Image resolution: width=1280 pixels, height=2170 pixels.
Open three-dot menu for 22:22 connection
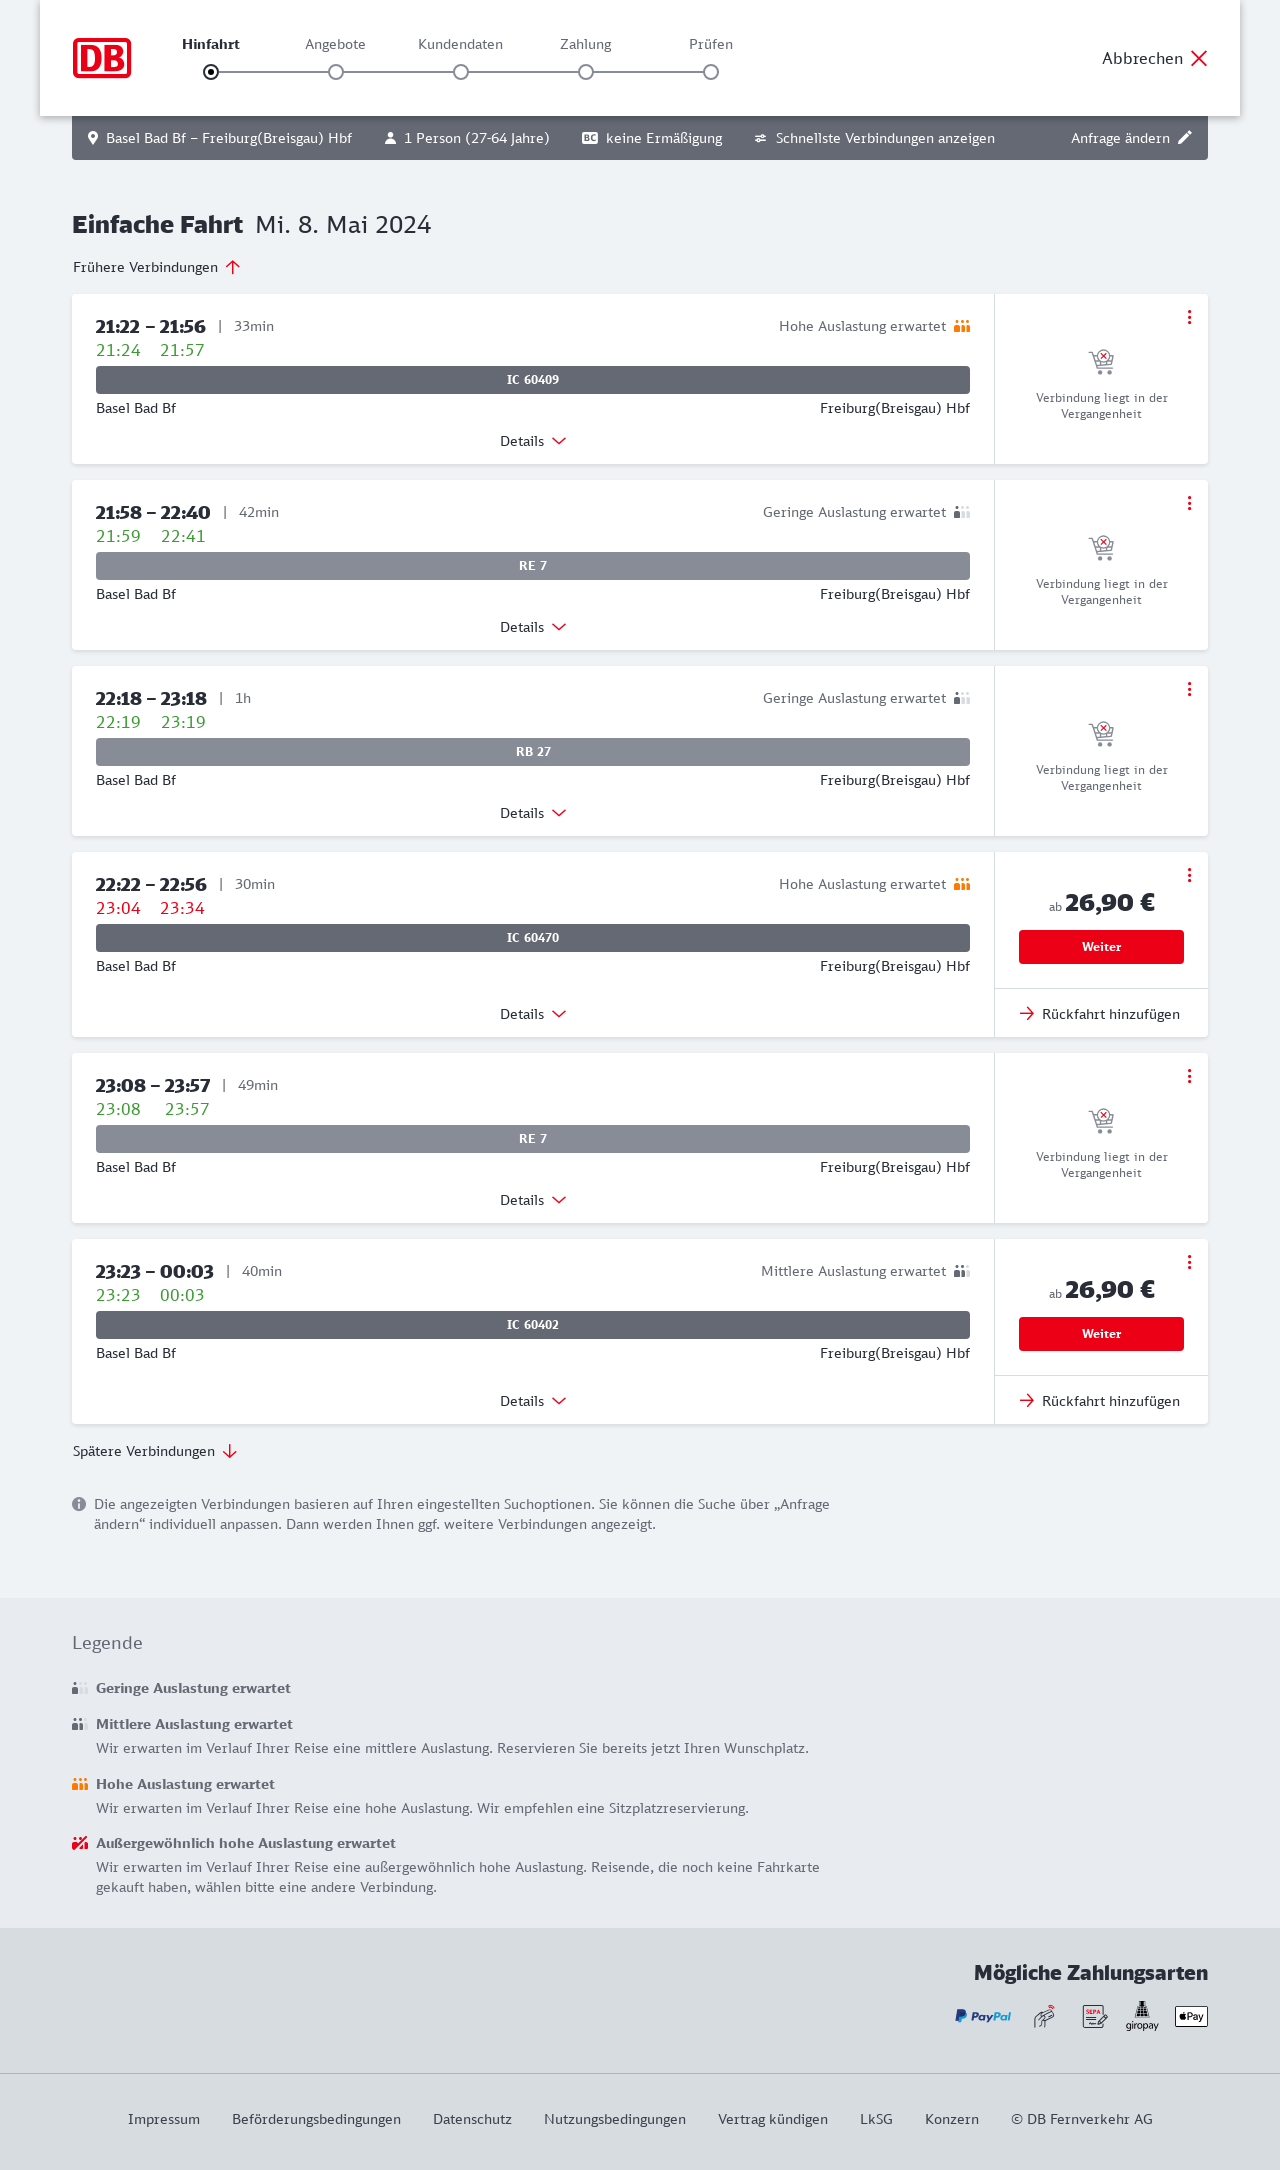1189,875
